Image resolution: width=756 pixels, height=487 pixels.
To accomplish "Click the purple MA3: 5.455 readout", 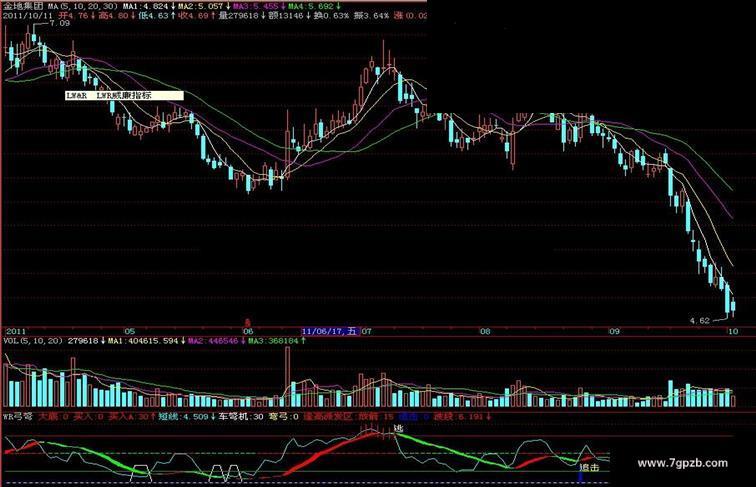I will click(x=256, y=6).
